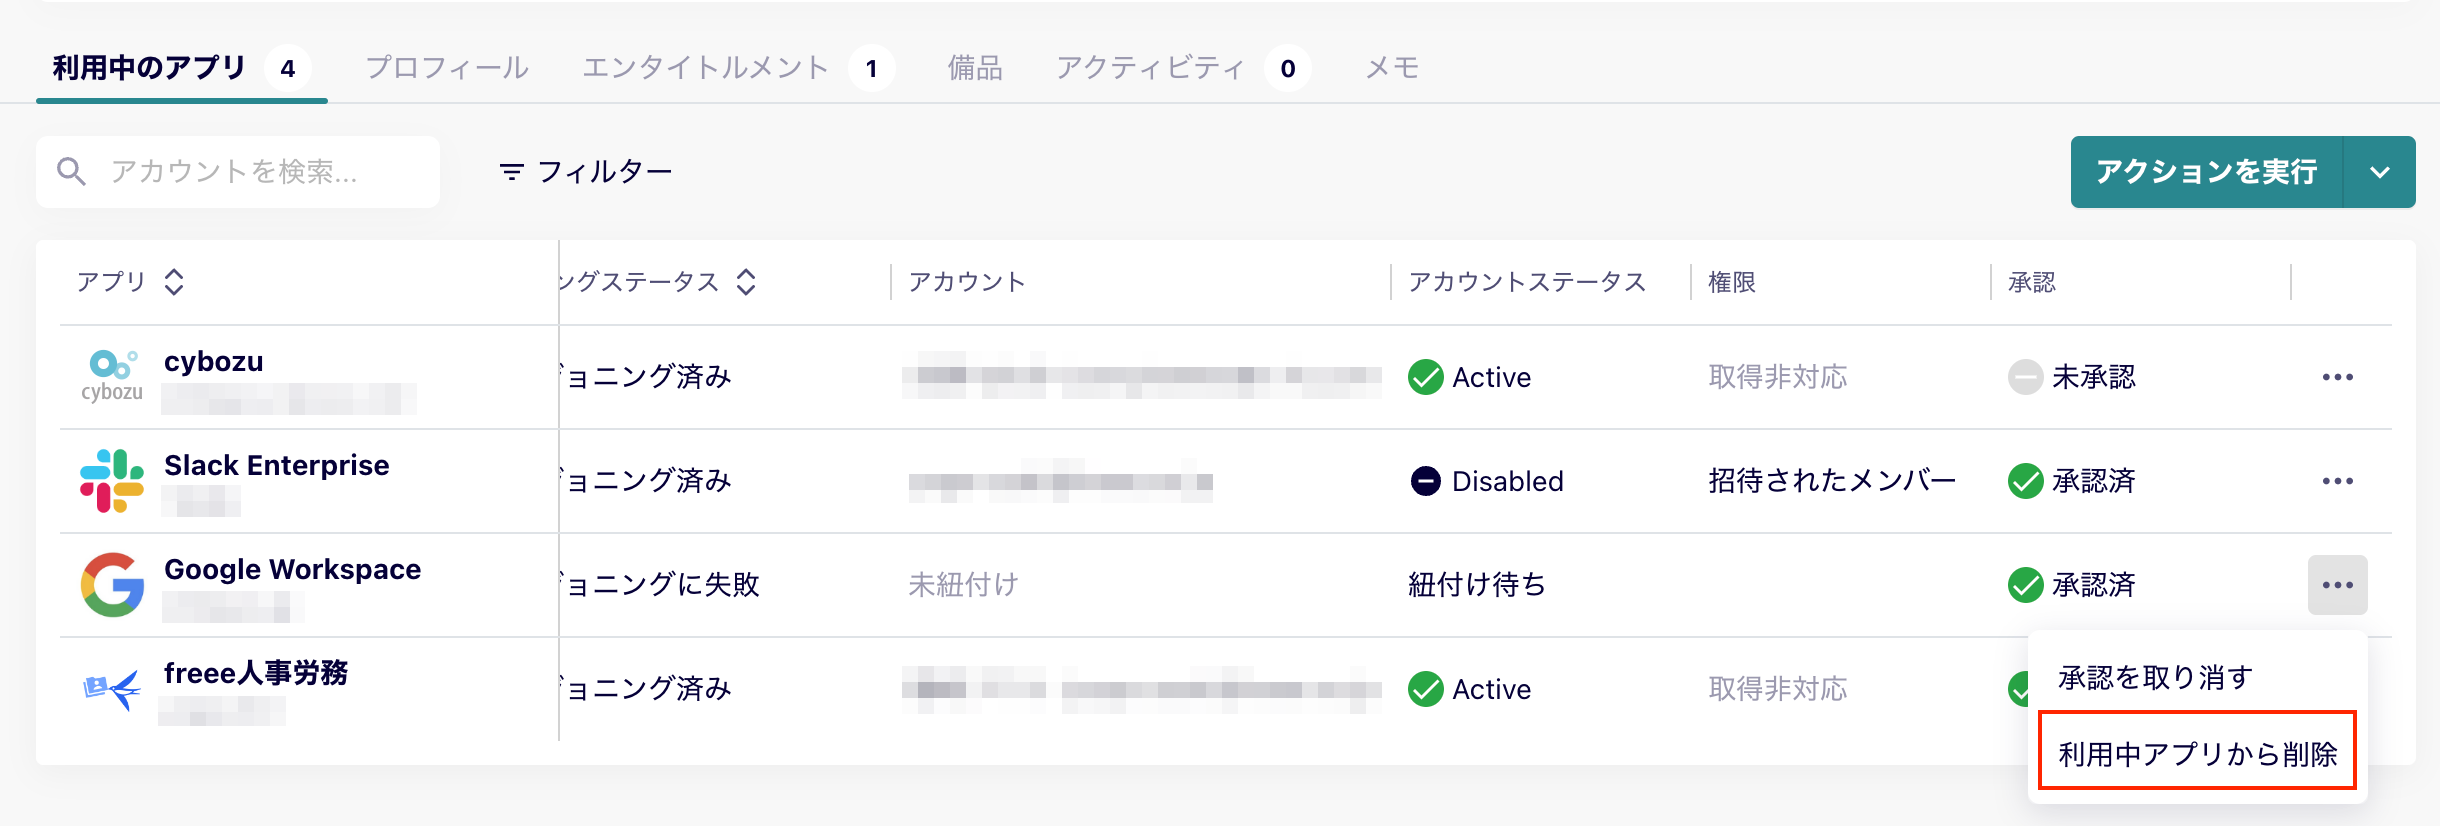Click the Google Workspace logo
This screenshot has width=2440, height=826.
tap(112, 585)
